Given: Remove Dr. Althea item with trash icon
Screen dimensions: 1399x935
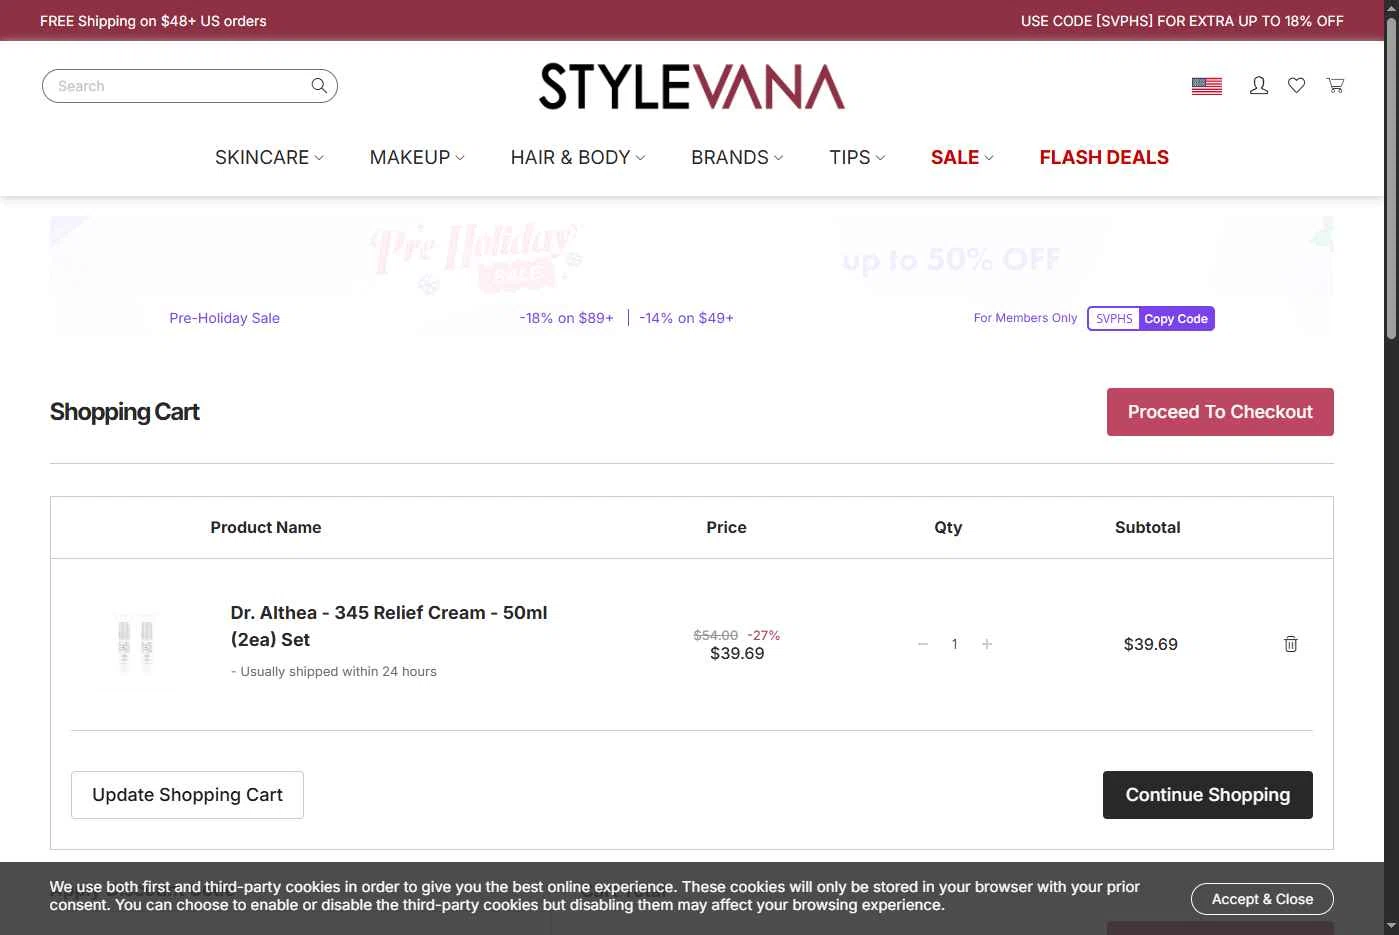Looking at the screenshot, I should 1291,644.
